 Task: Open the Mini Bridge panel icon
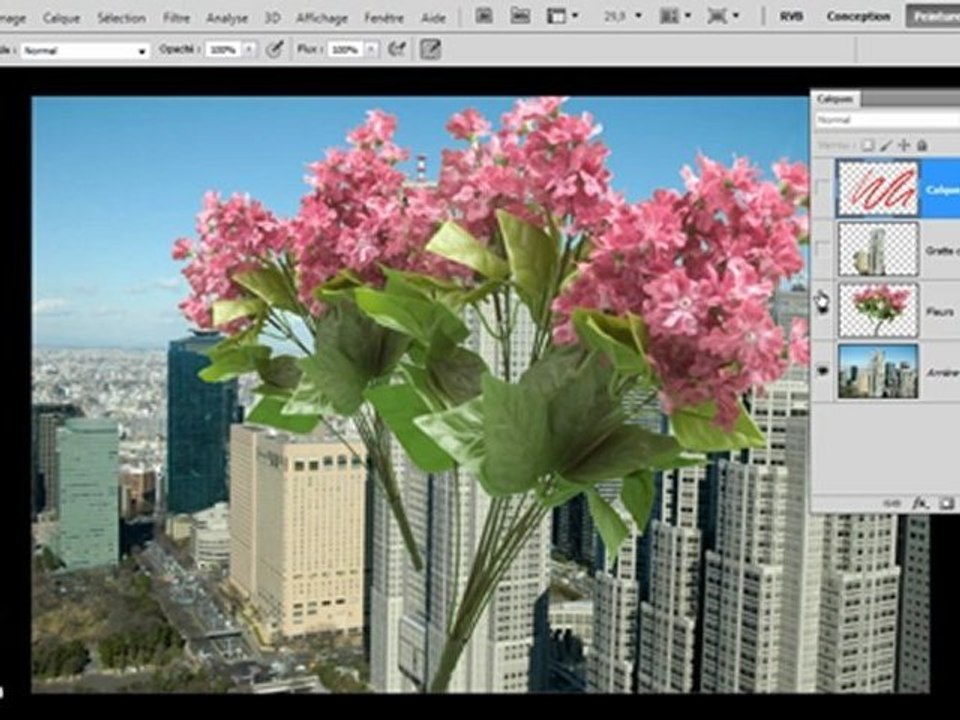pos(520,16)
